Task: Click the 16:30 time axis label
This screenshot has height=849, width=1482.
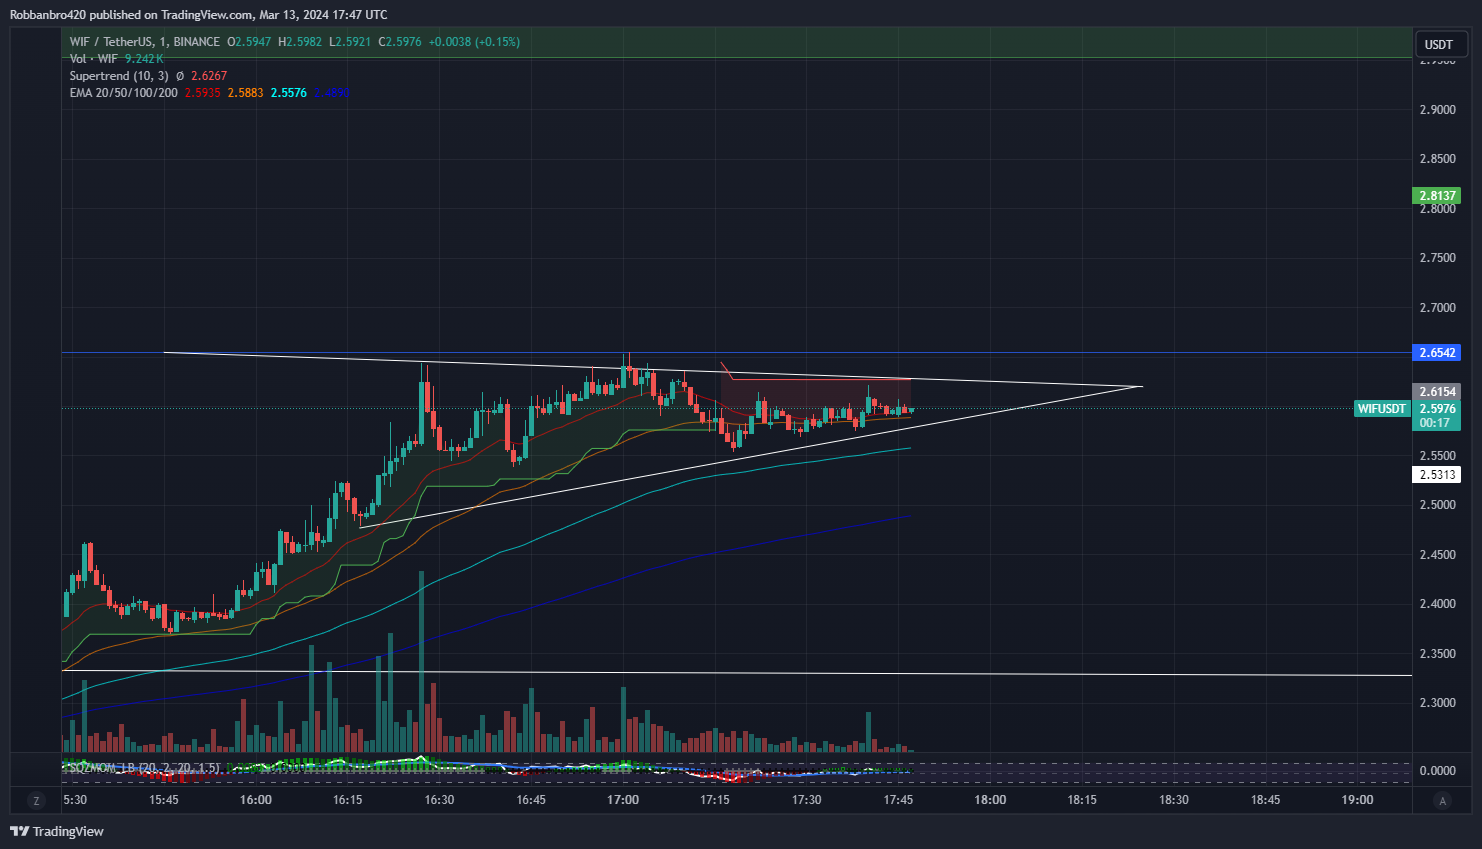Action: (x=439, y=800)
